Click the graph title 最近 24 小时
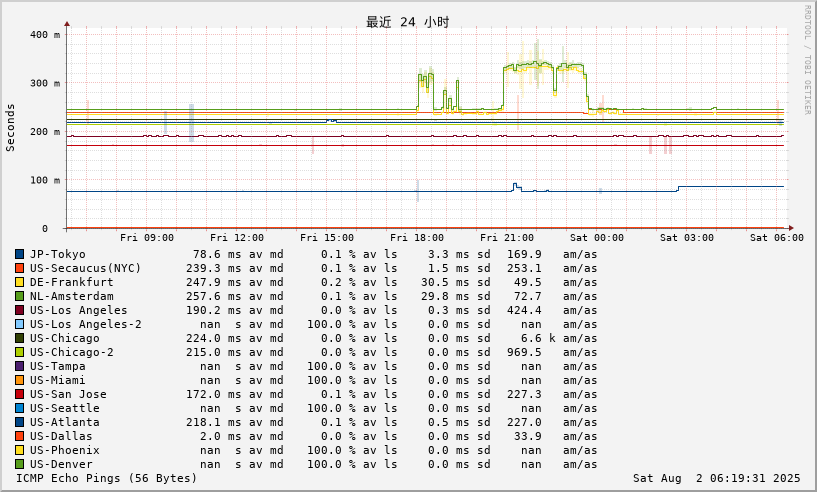 click(407, 22)
